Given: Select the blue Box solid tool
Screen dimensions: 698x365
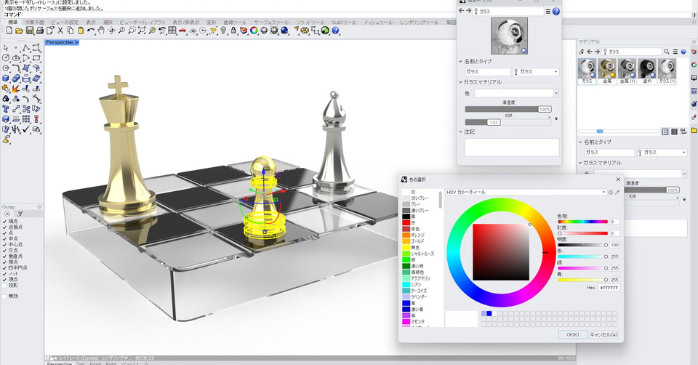Looking at the screenshot, I should click(x=6, y=78).
